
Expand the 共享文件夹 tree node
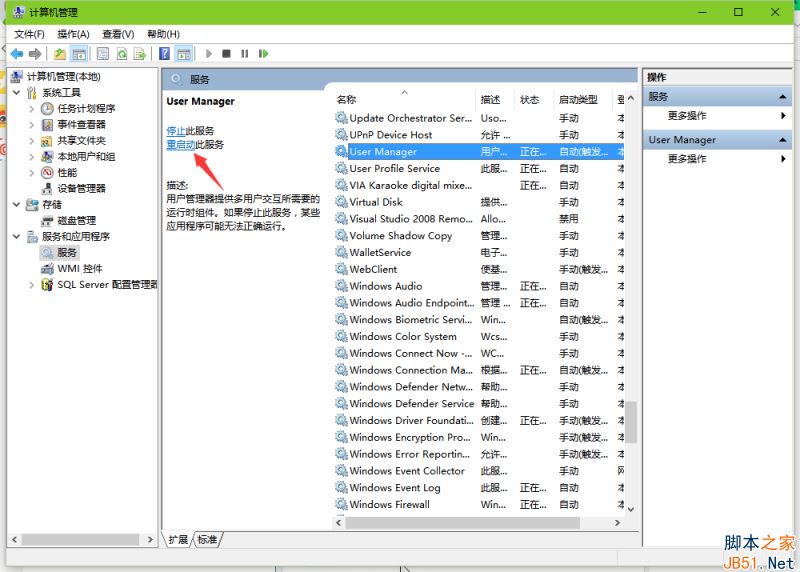pos(32,140)
